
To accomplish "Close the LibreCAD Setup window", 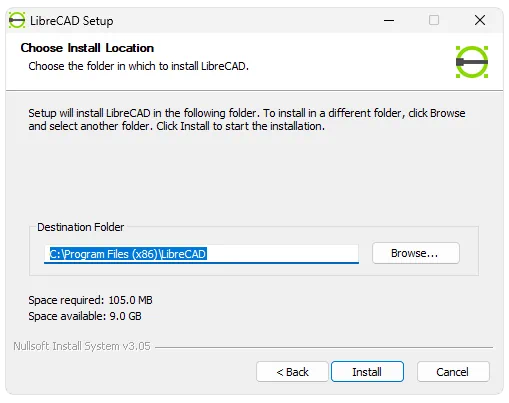I will [x=480, y=20].
